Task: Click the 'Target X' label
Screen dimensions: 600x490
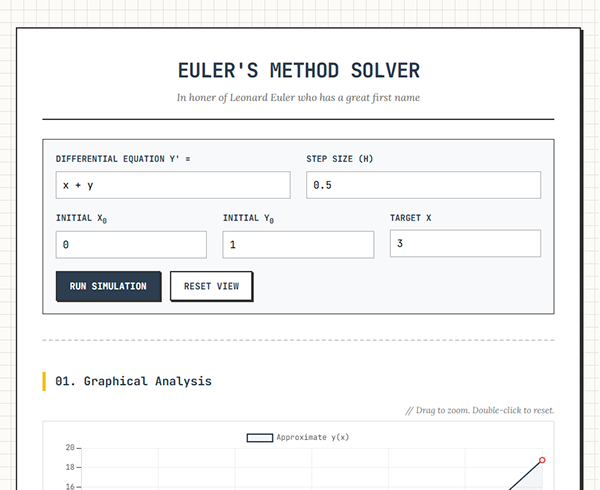Action: coord(411,218)
